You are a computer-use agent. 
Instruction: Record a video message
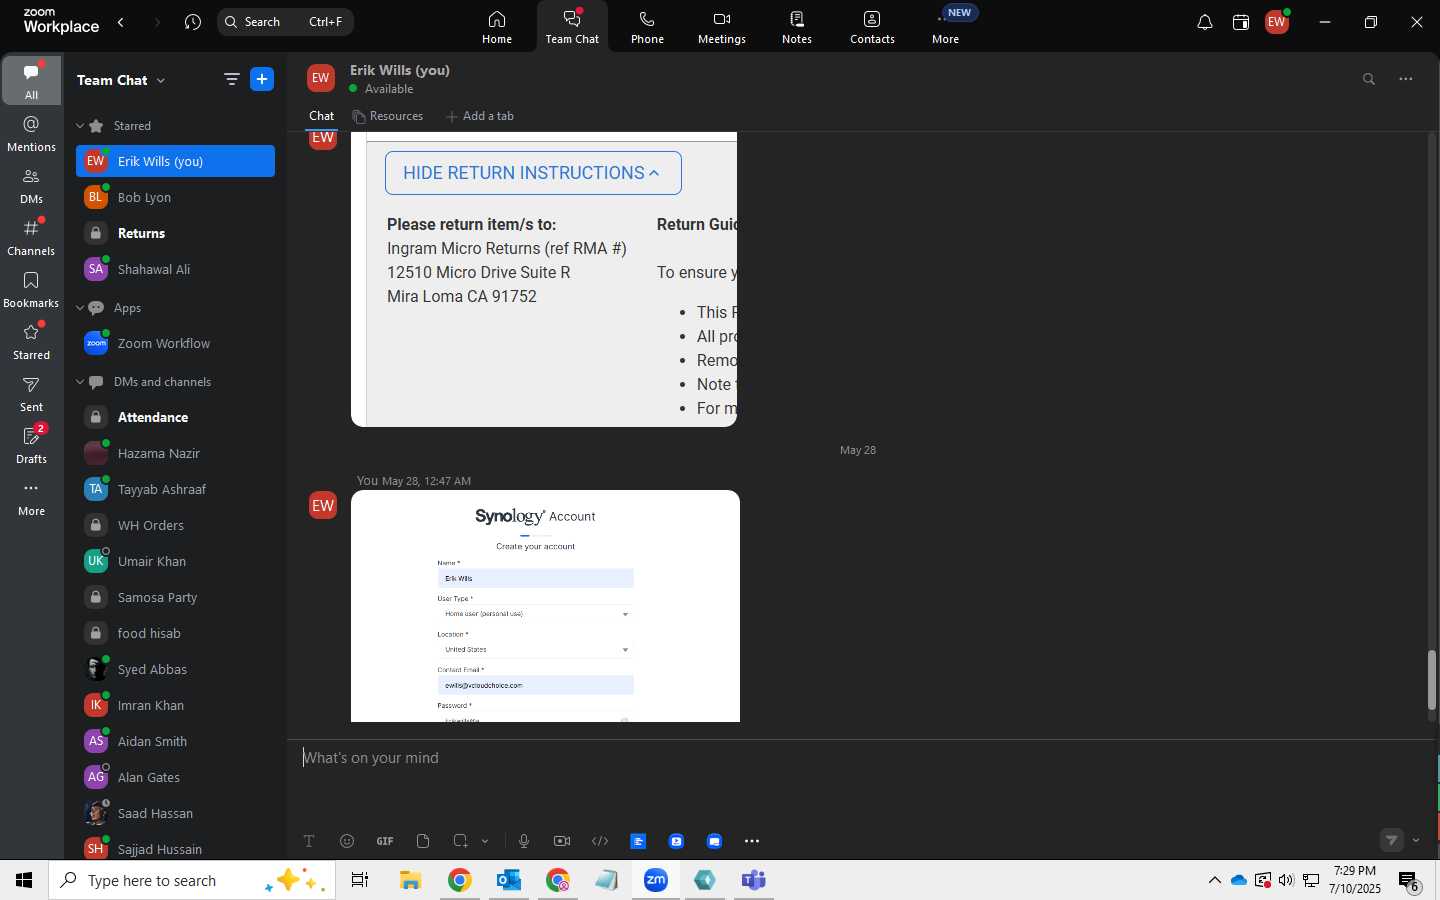[562, 841]
